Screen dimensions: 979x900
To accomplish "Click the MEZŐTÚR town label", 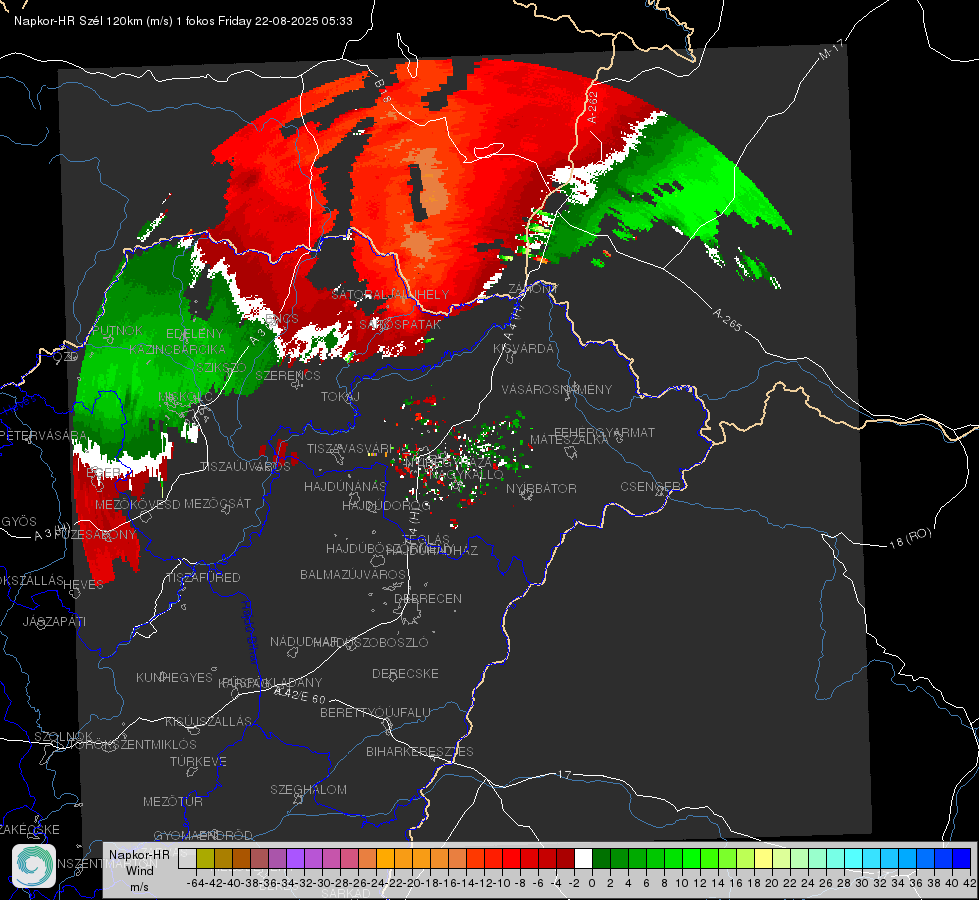I will tap(172, 801).
